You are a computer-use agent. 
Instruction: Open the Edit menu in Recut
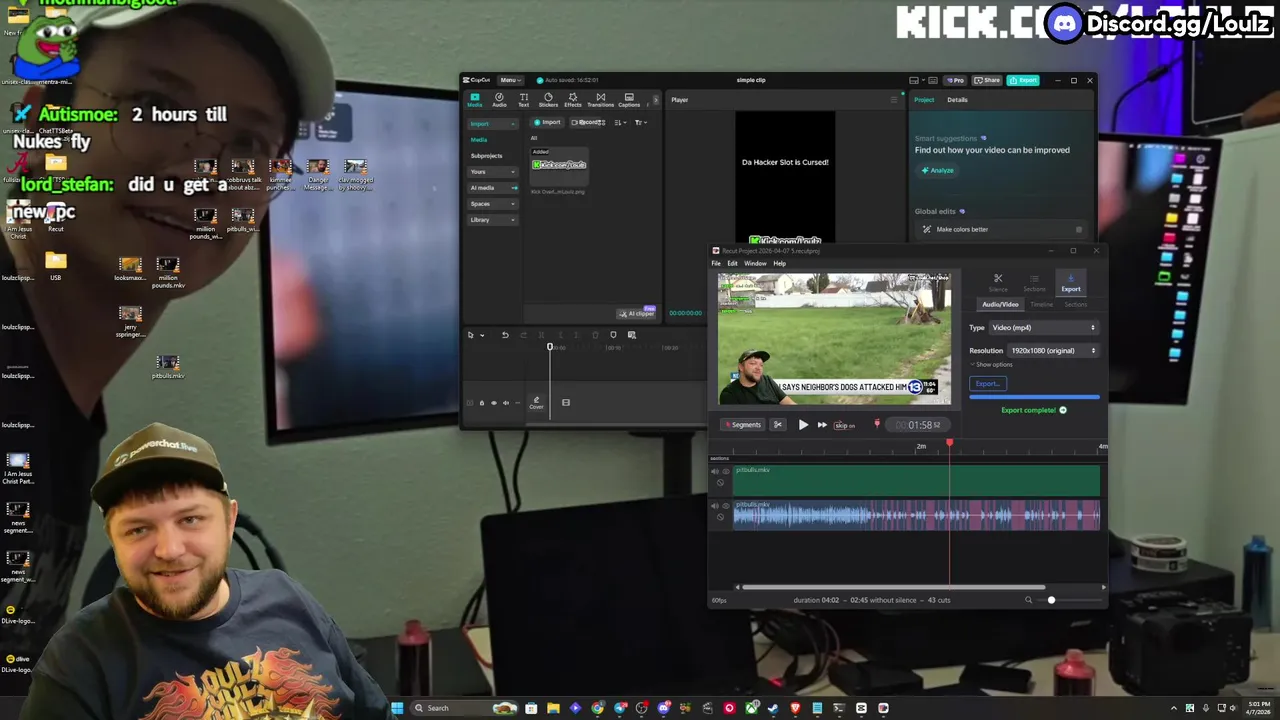pyautogui.click(x=732, y=264)
